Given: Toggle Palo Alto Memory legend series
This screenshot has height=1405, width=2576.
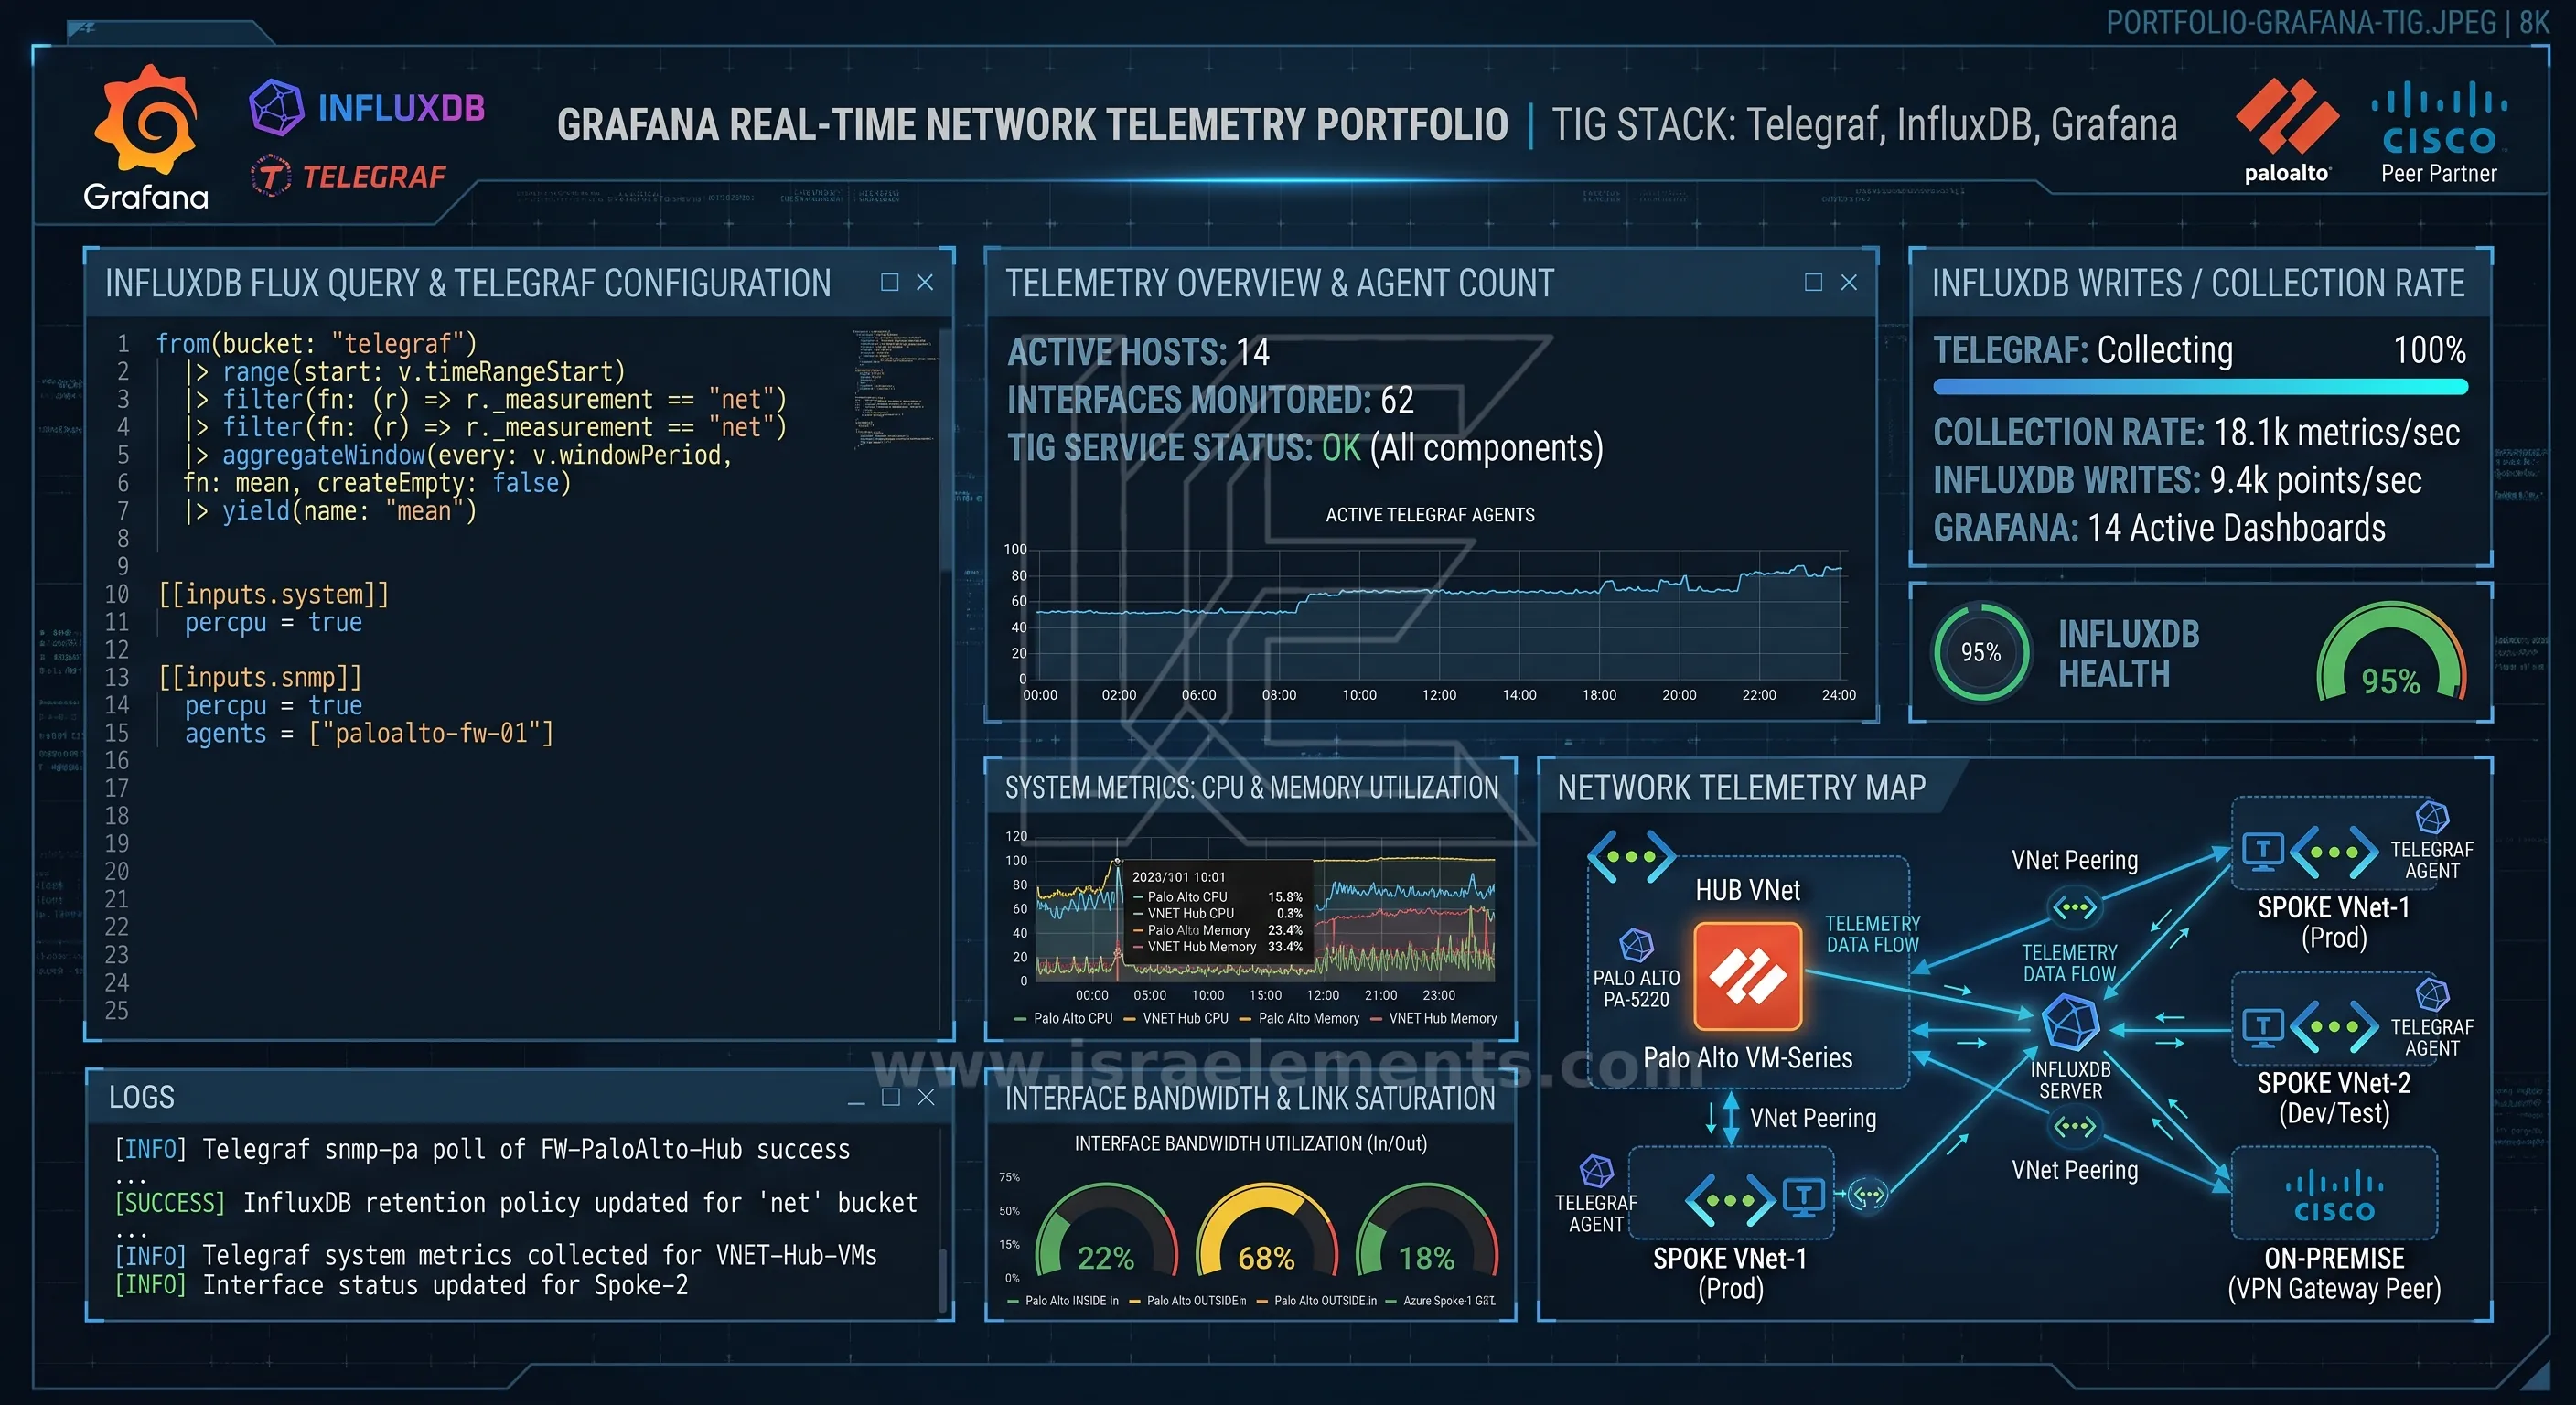Looking at the screenshot, I should [1299, 1018].
